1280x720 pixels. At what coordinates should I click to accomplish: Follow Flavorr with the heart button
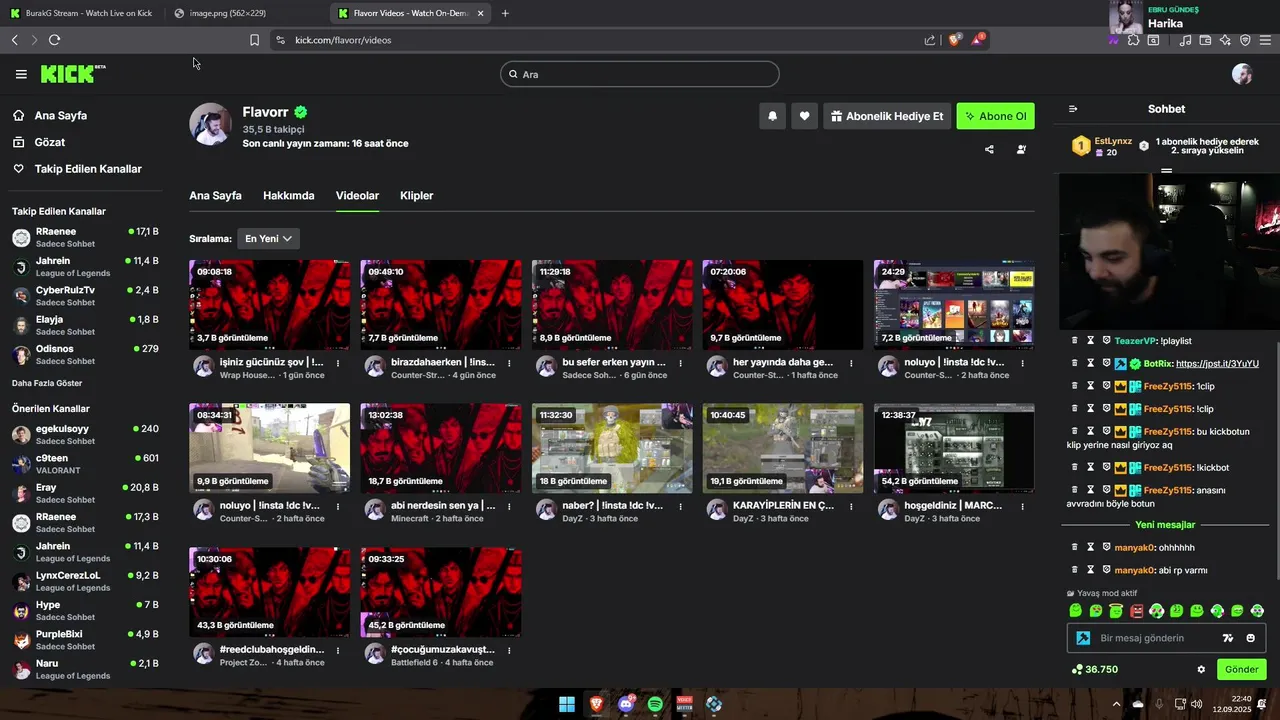click(x=804, y=116)
